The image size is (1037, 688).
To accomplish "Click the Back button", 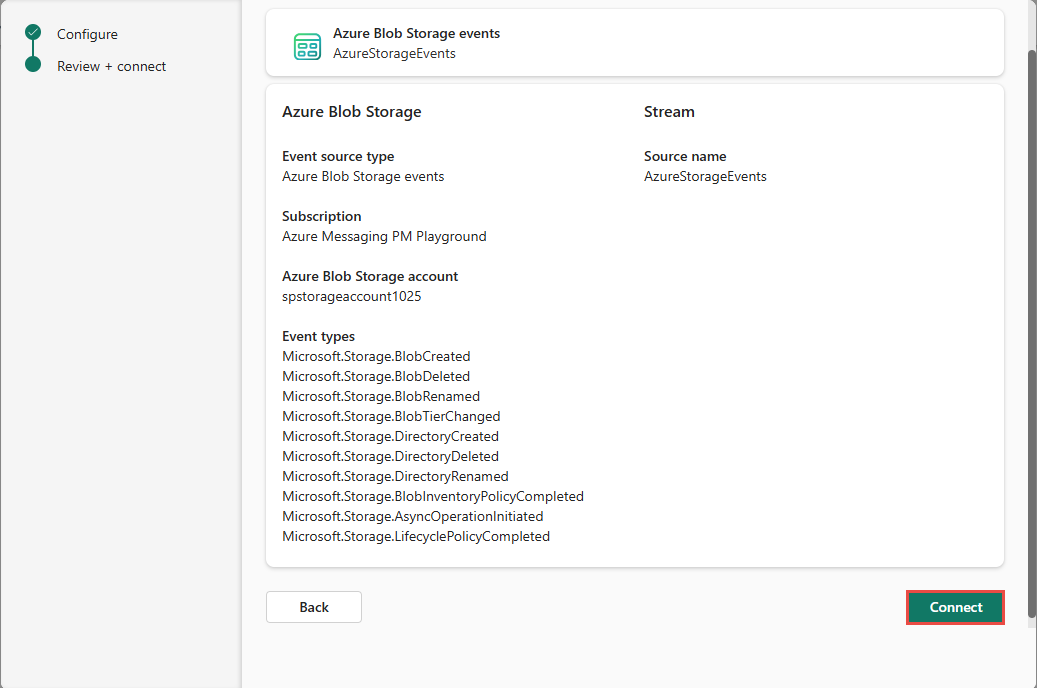I will coord(313,607).
